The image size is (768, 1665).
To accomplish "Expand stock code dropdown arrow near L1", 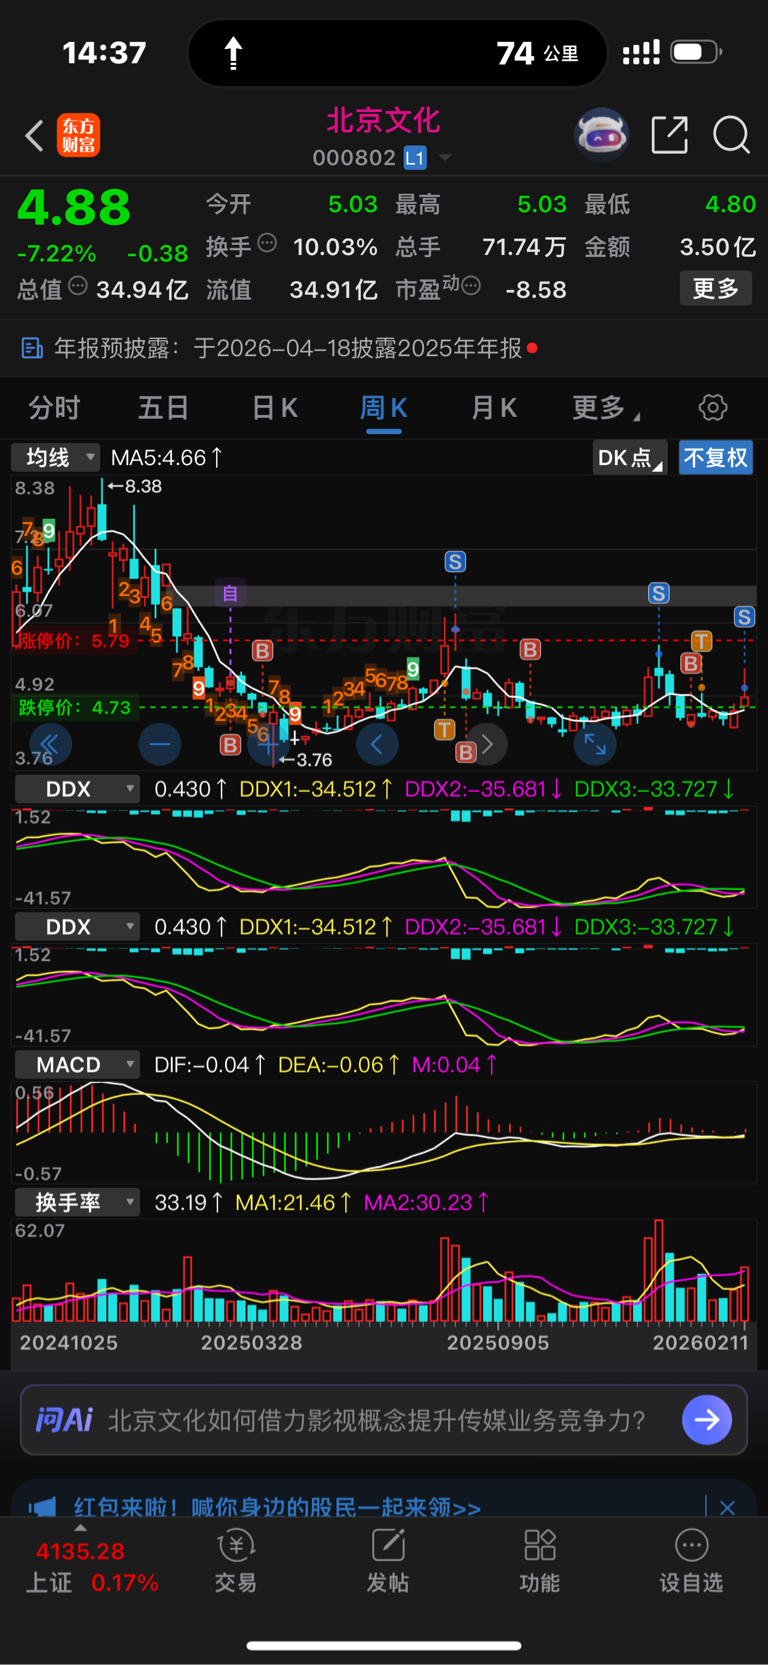I will (445, 158).
